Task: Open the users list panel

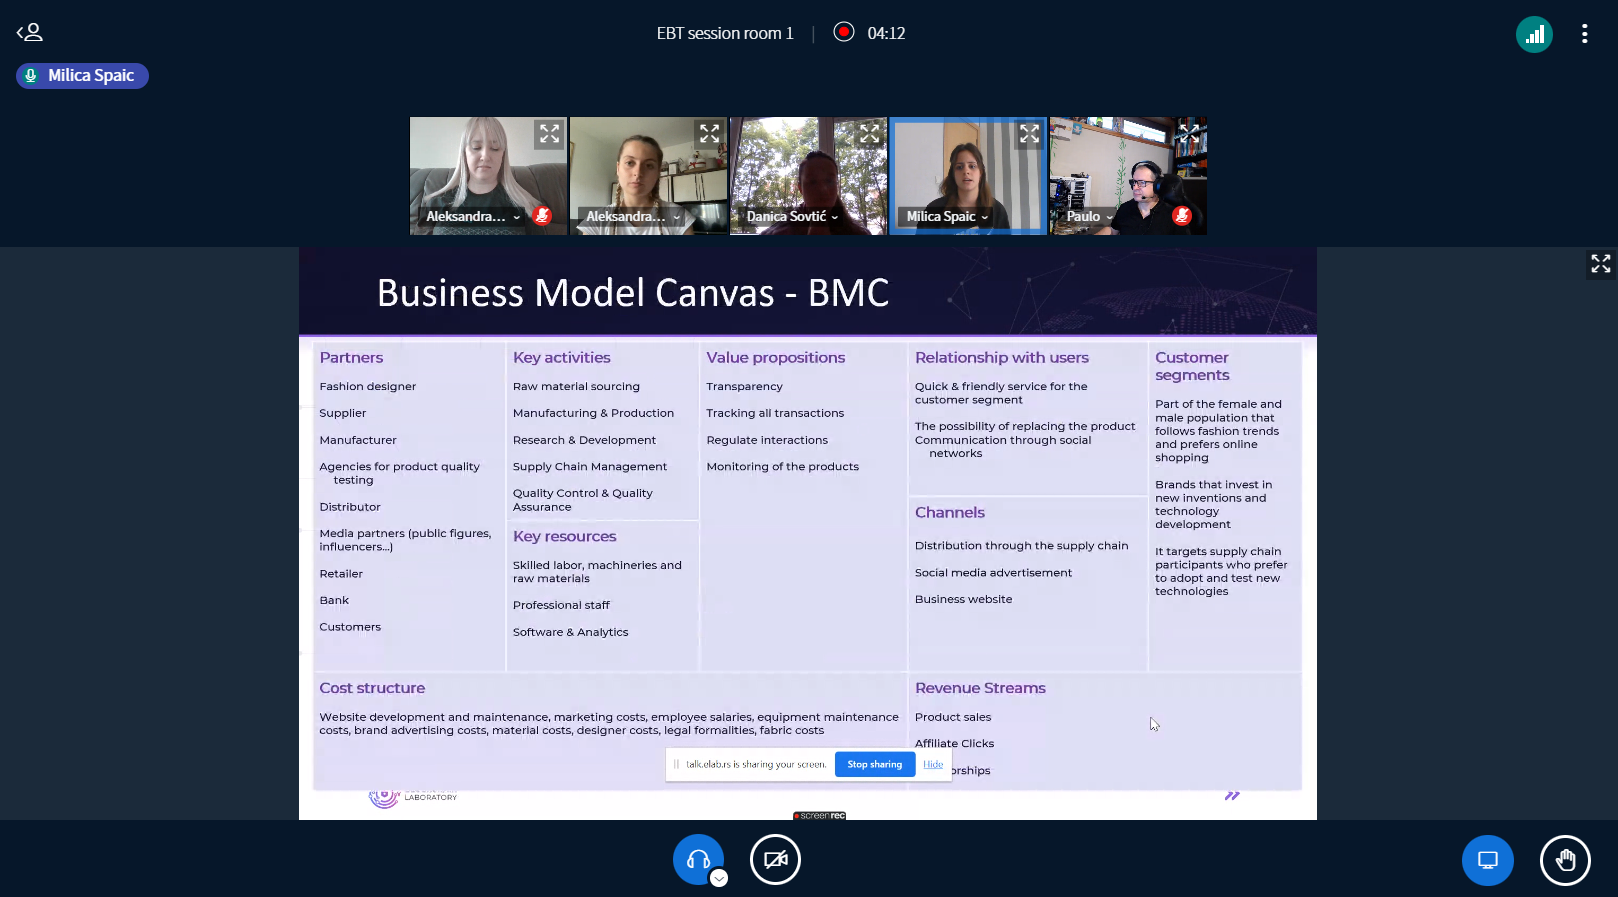Action: click(30, 33)
